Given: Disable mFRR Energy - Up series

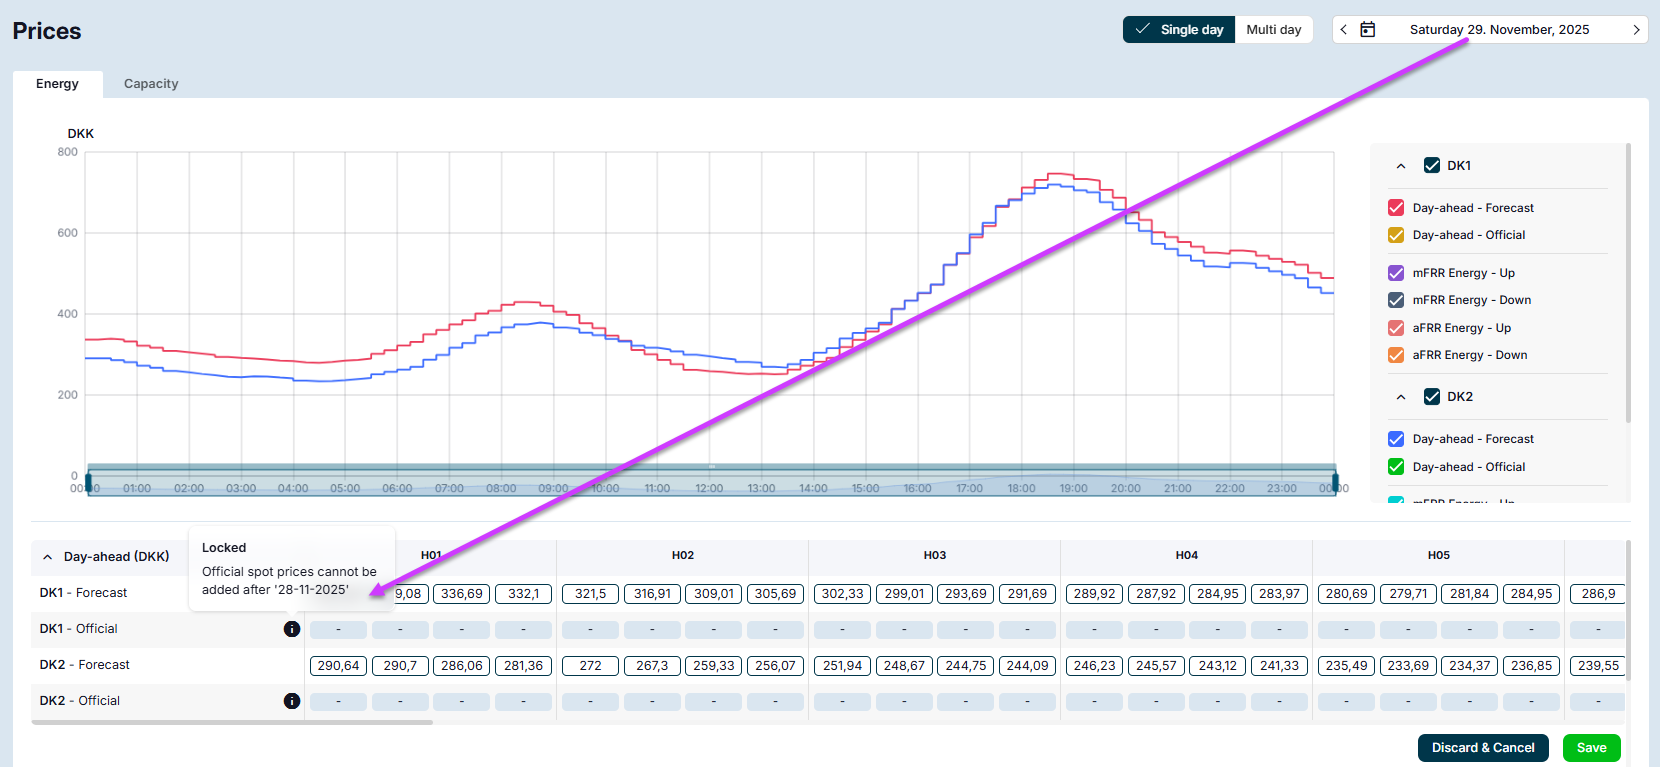Looking at the screenshot, I should 1396,273.
